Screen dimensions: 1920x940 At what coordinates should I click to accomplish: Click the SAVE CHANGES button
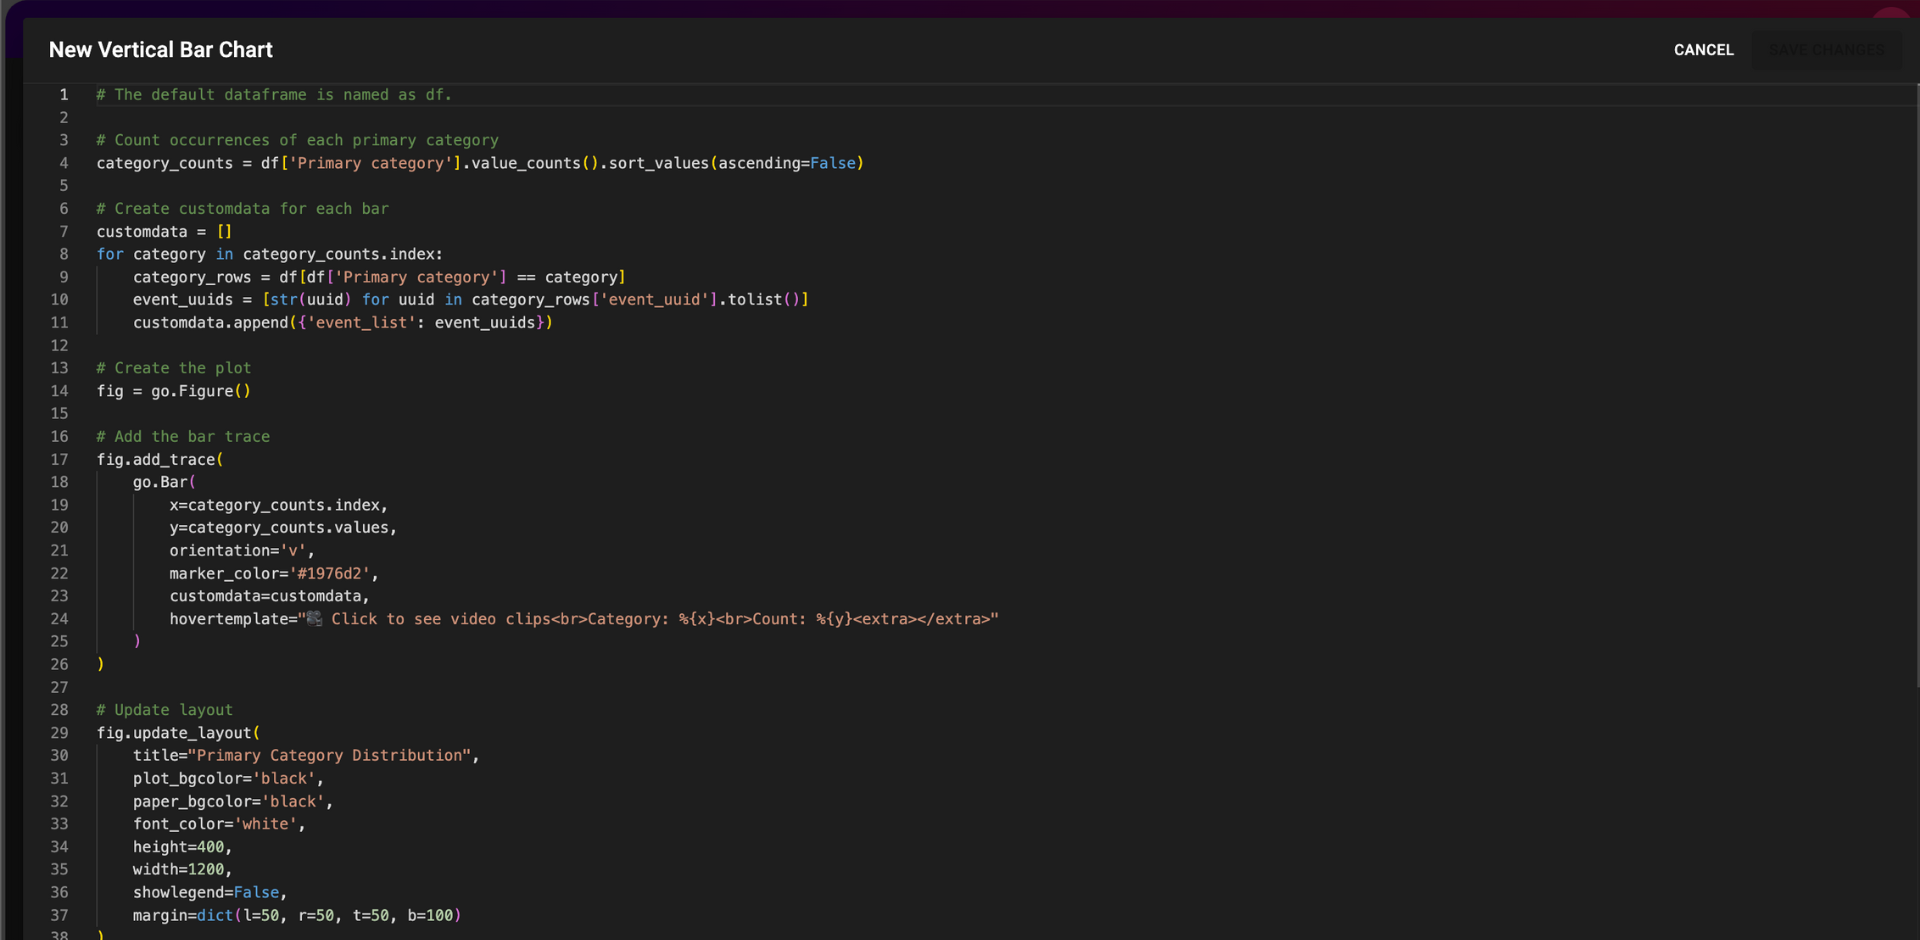(x=1826, y=50)
